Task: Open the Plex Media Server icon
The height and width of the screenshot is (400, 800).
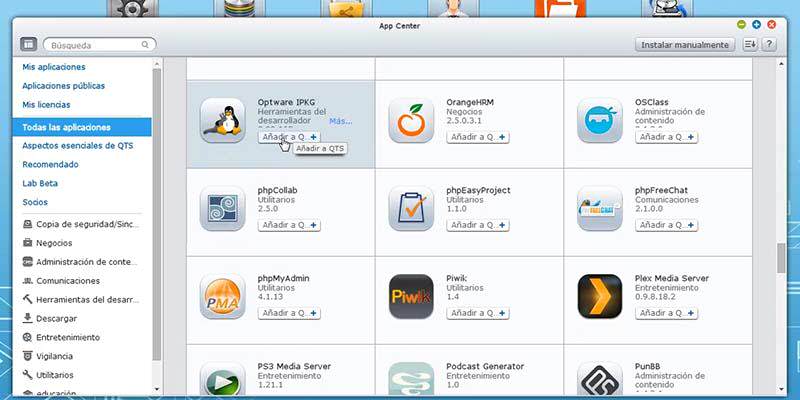Action: [599, 296]
